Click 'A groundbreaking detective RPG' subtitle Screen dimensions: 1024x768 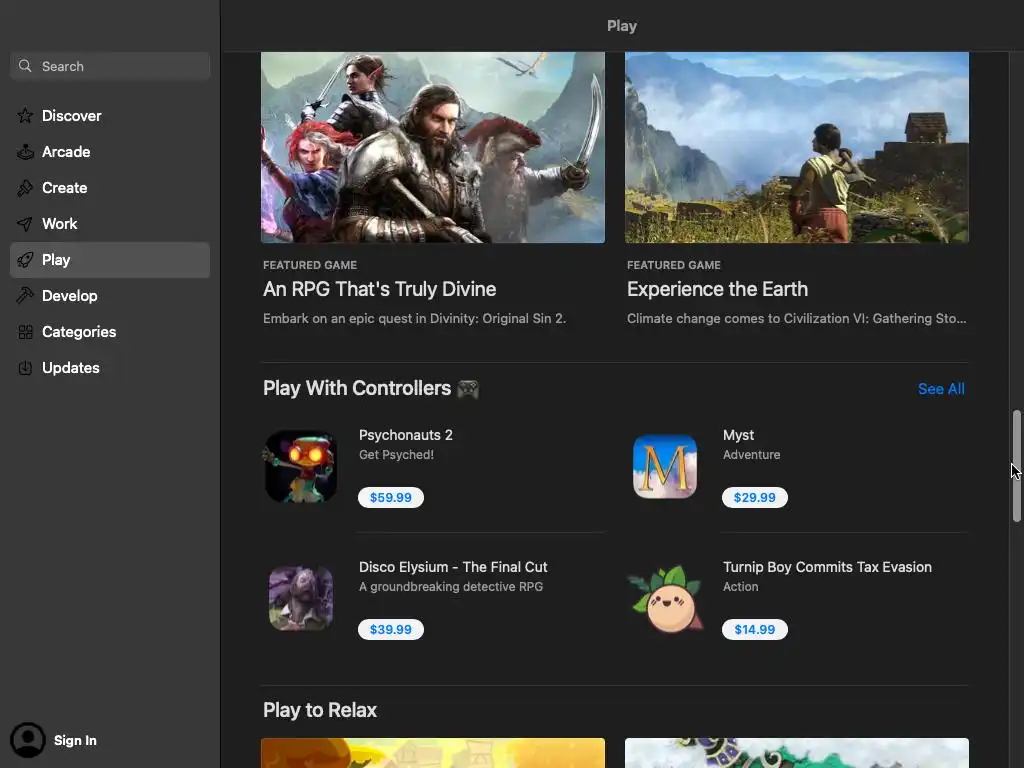point(451,586)
